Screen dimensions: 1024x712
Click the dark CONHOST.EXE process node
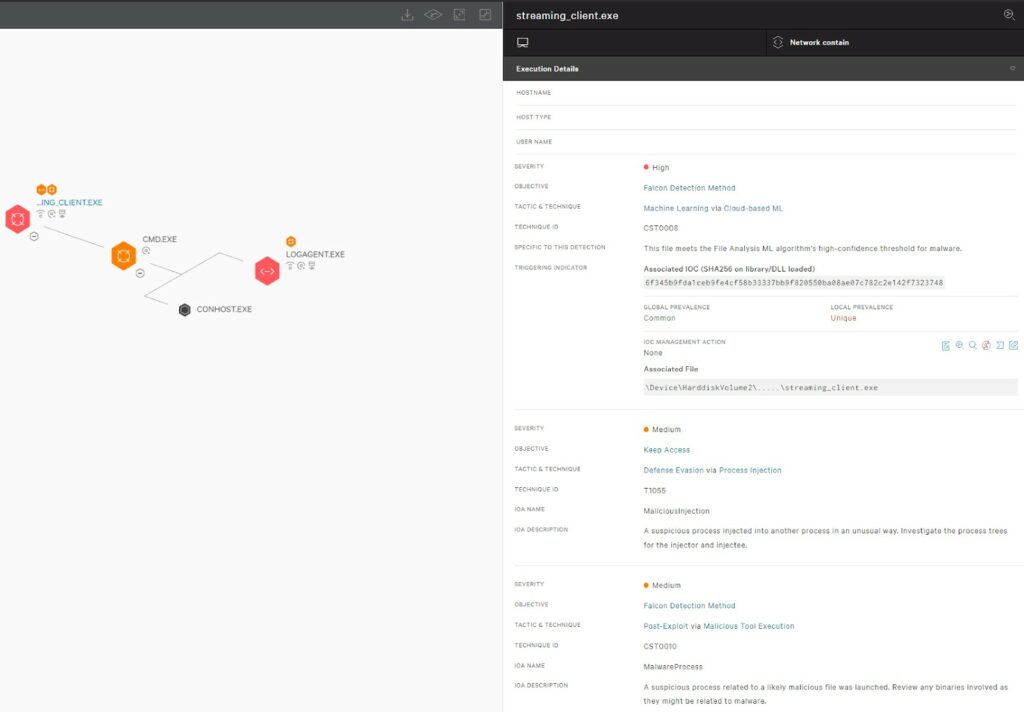point(184,310)
